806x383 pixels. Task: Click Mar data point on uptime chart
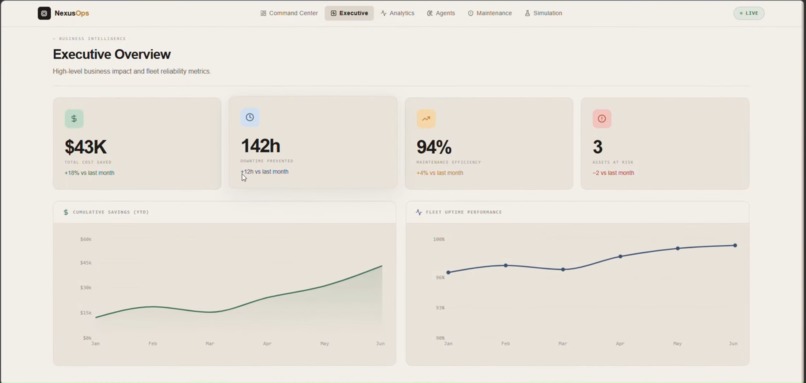click(x=563, y=269)
